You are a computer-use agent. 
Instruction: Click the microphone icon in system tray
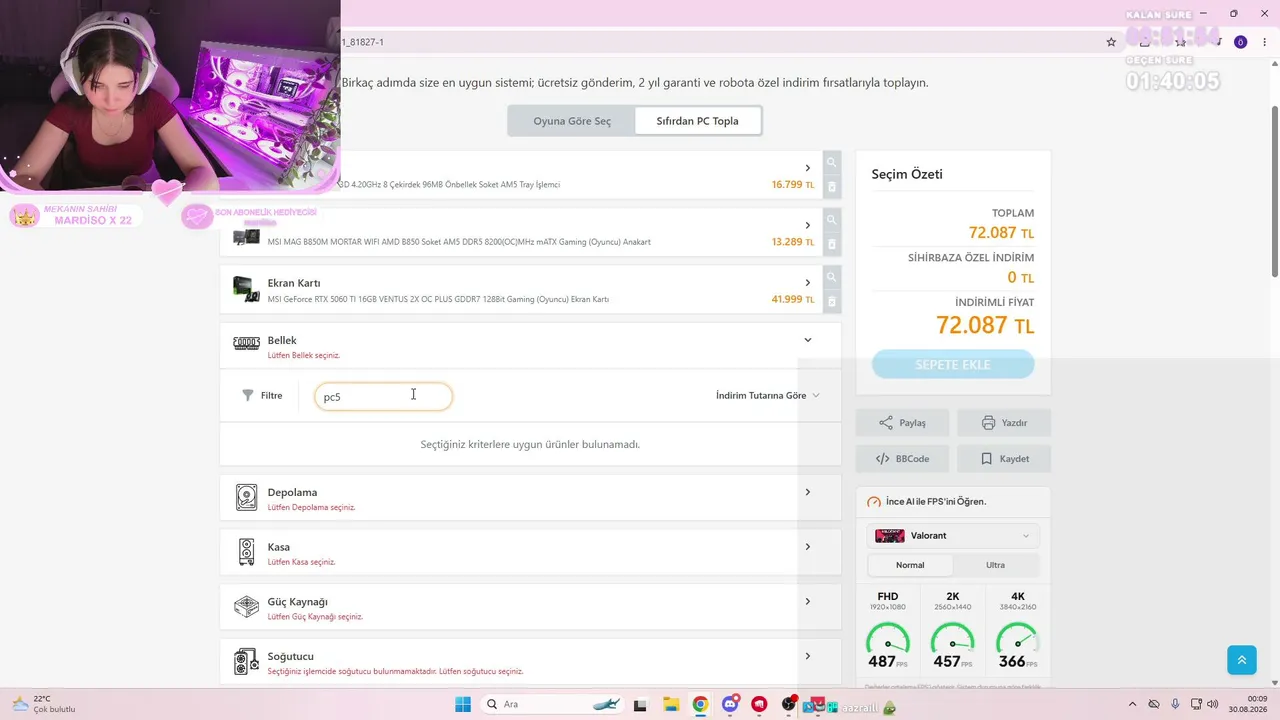click(x=1175, y=704)
